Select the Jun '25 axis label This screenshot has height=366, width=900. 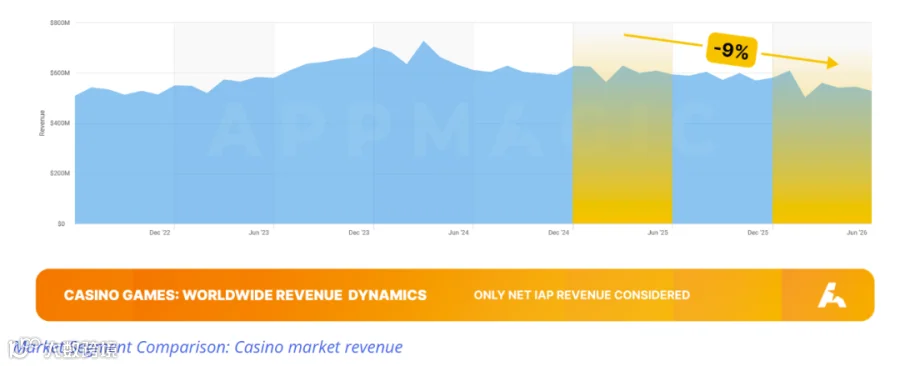[658, 233]
